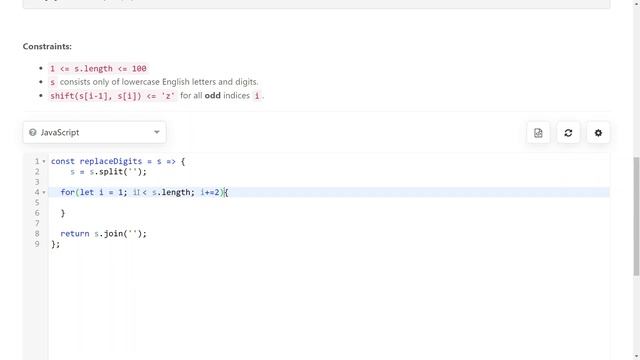Screen dimensions: 640x360
Task: Collapse the fold arrow on line 4
Action: (x=44, y=192)
